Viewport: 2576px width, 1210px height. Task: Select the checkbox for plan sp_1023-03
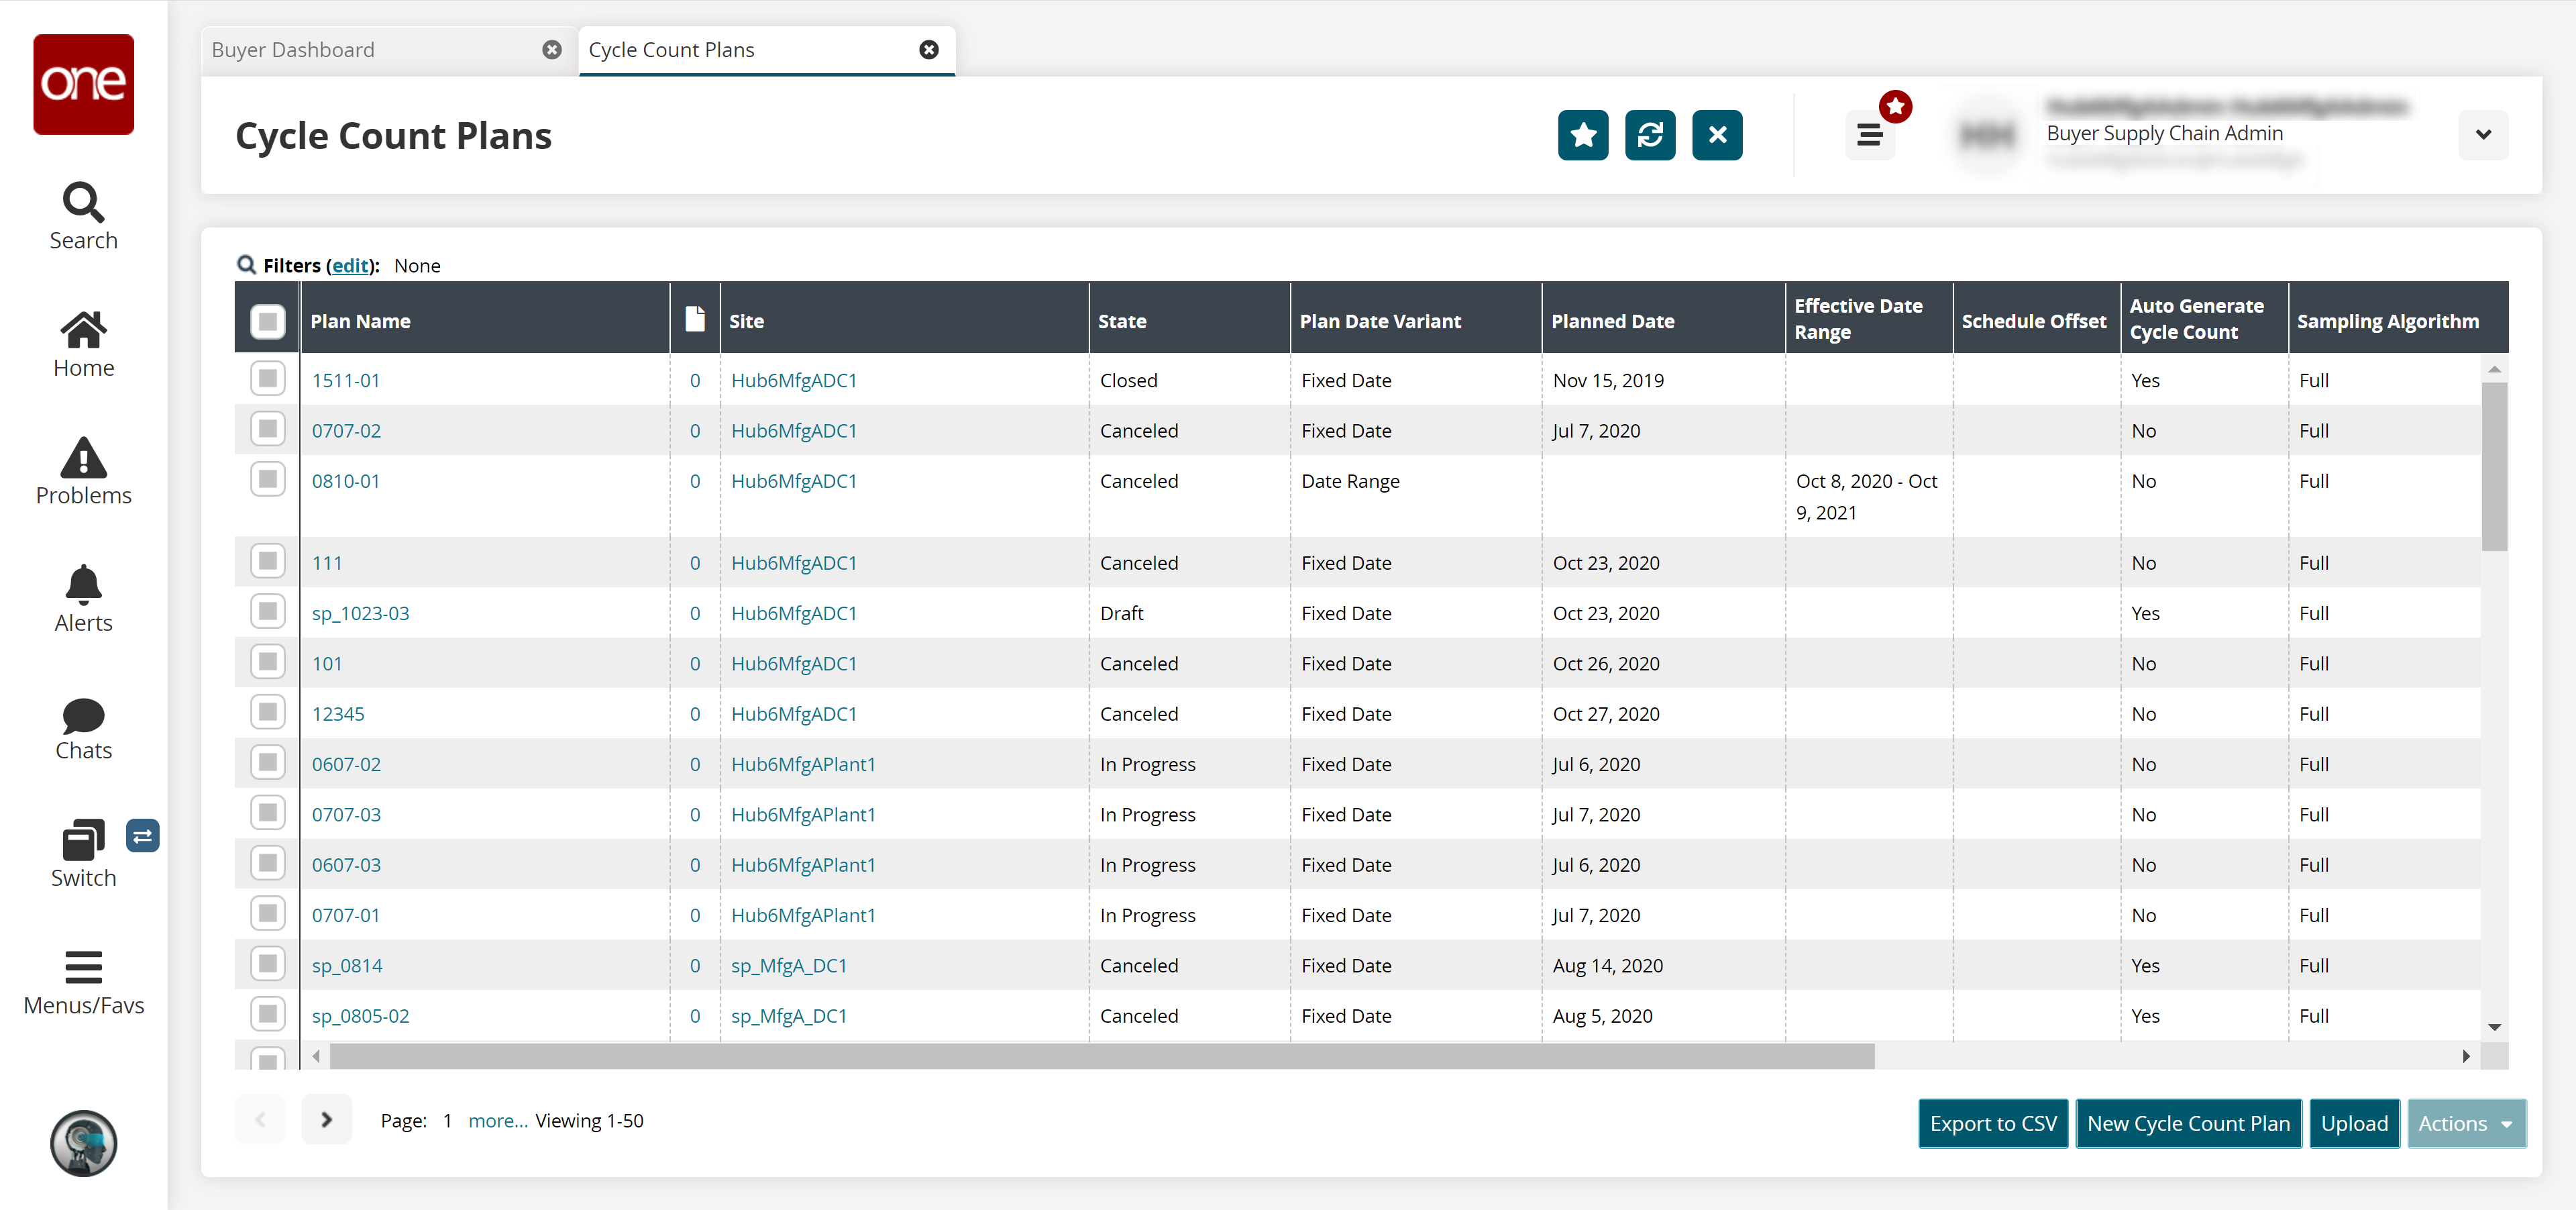[x=267, y=611]
